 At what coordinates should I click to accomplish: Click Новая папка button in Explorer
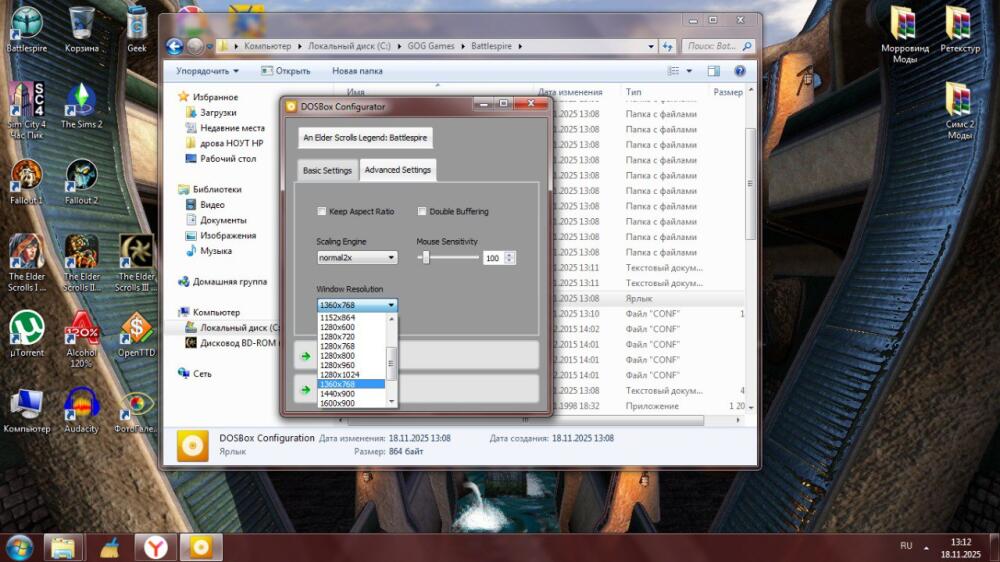click(357, 71)
